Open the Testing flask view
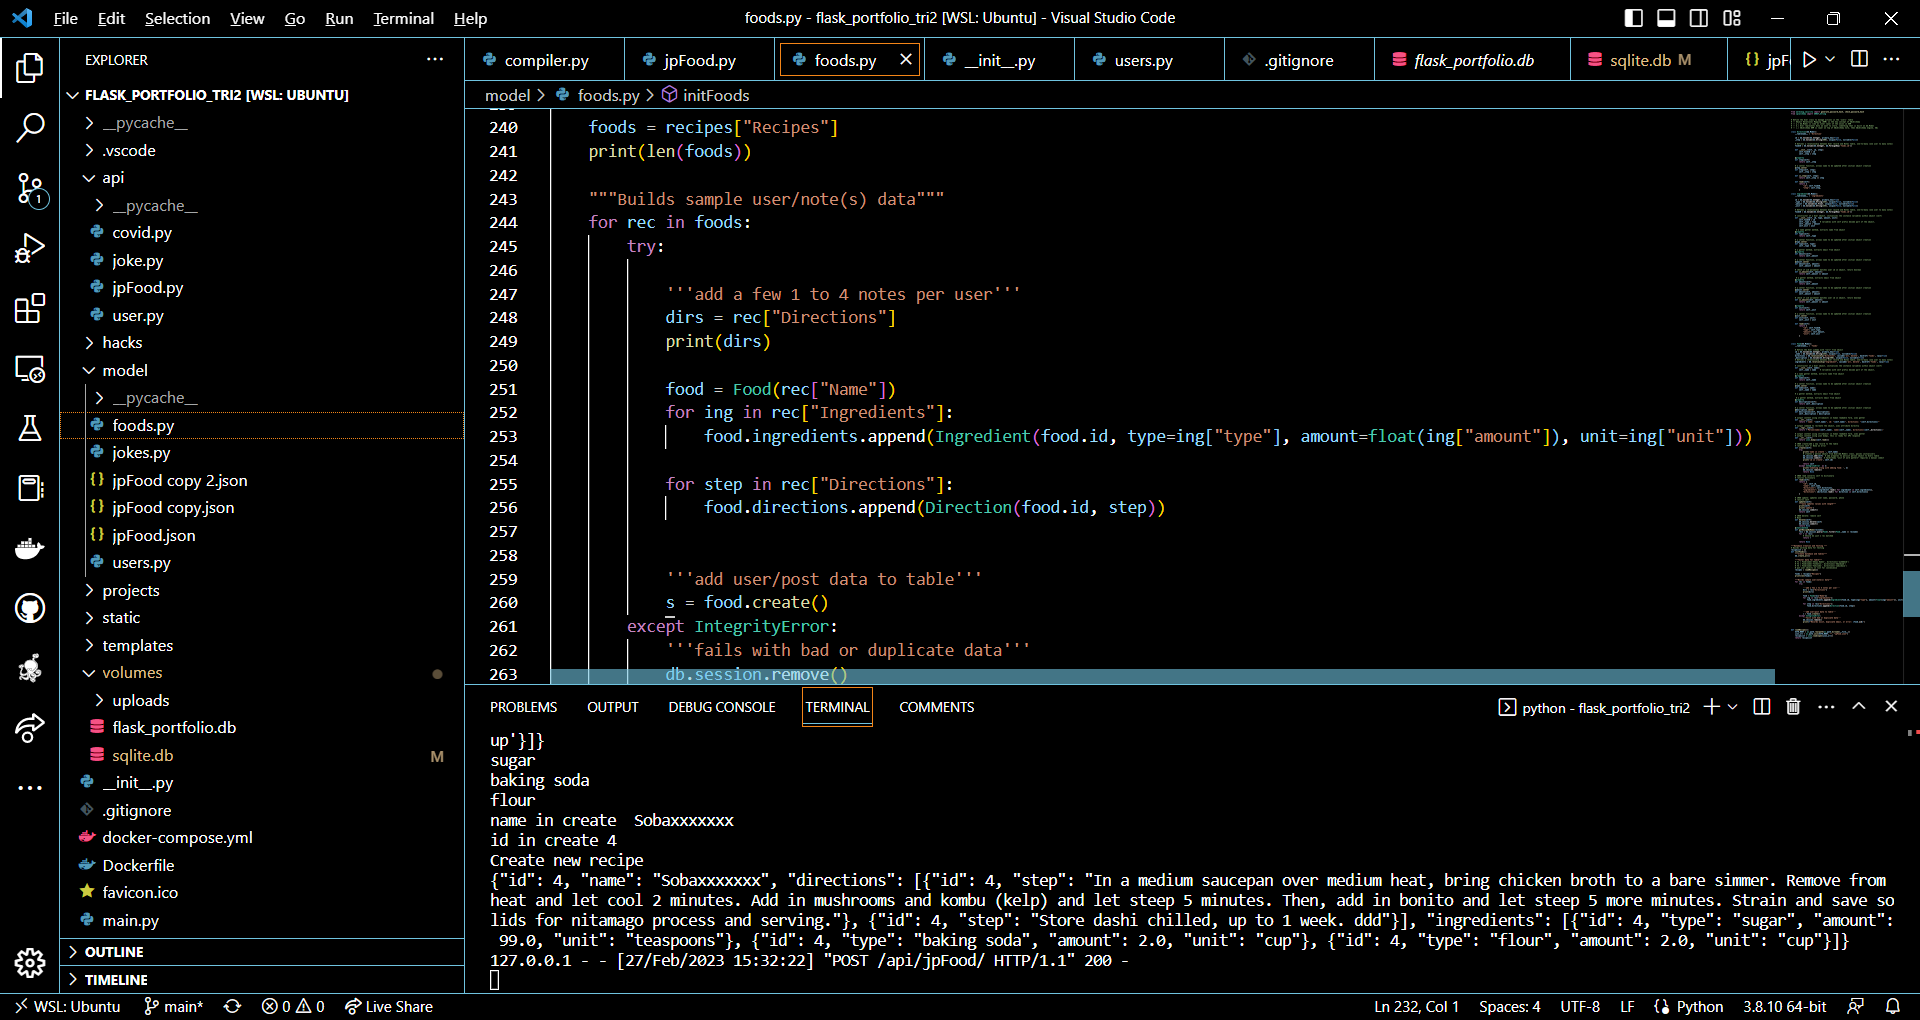The image size is (1920, 1020). point(30,428)
